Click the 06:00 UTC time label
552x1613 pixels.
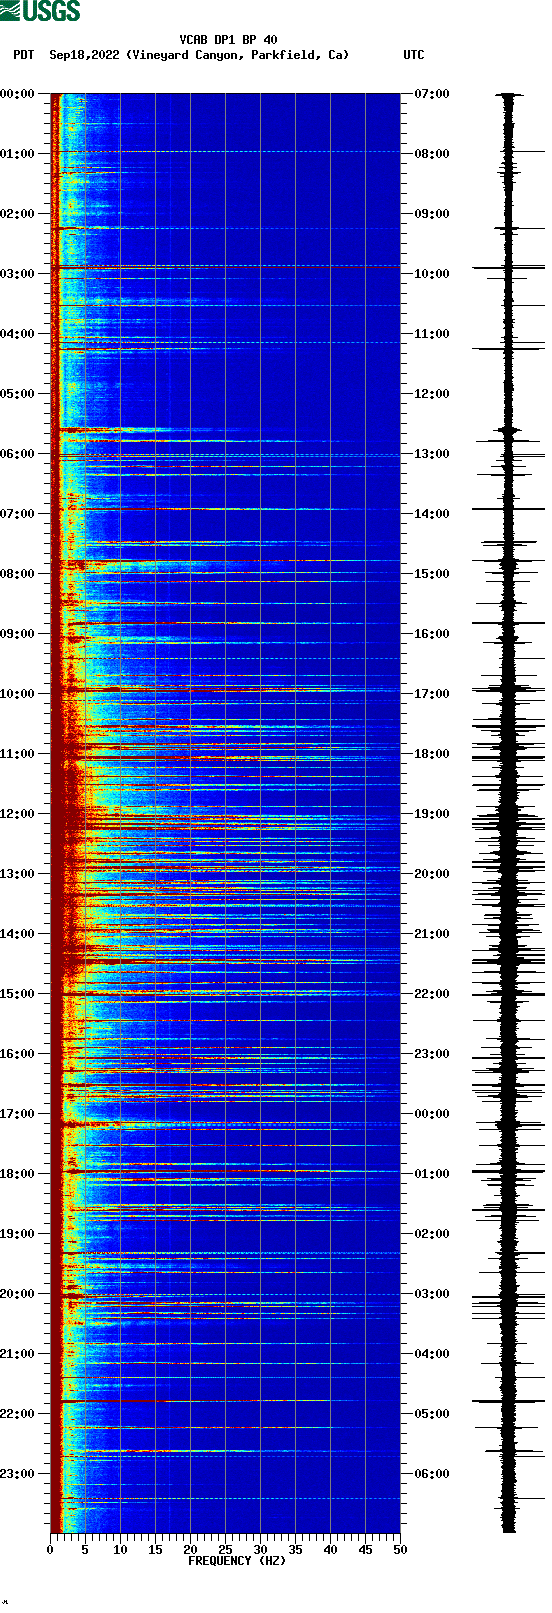click(x=432, y=1474)
